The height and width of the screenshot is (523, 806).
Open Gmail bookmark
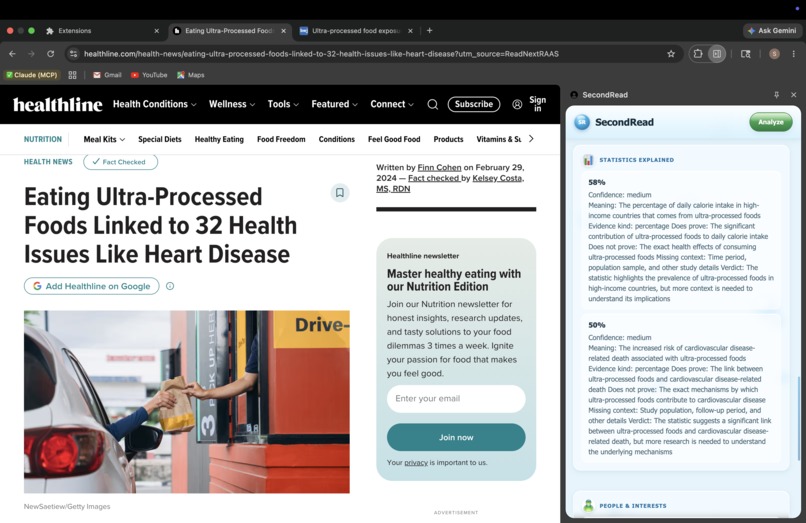click(107, 75)
